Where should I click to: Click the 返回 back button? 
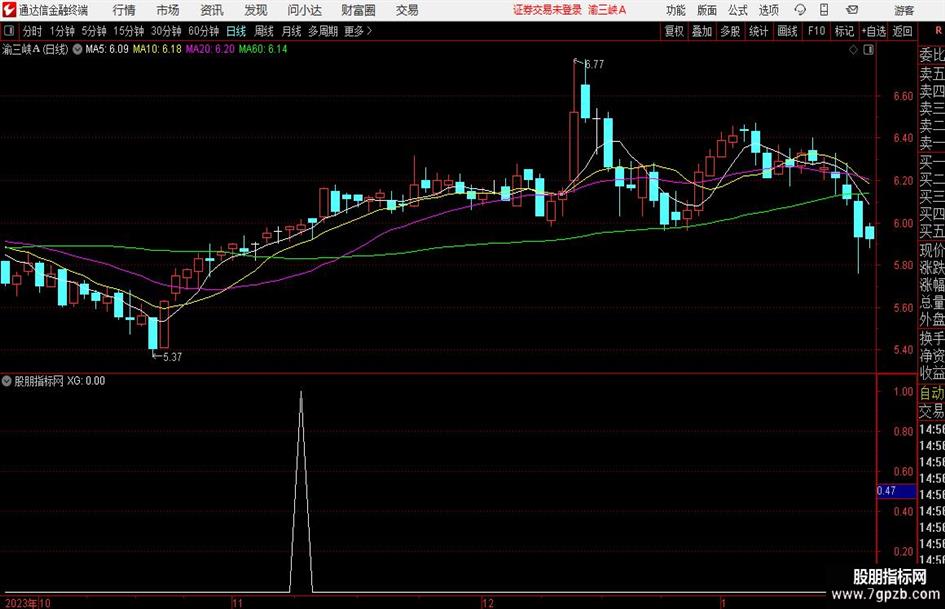902,31
